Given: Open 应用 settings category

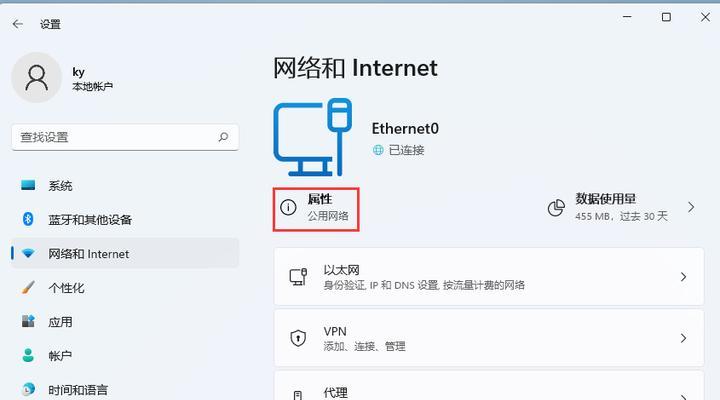Looking at the screenshot, I should click(x=125, y=322).
